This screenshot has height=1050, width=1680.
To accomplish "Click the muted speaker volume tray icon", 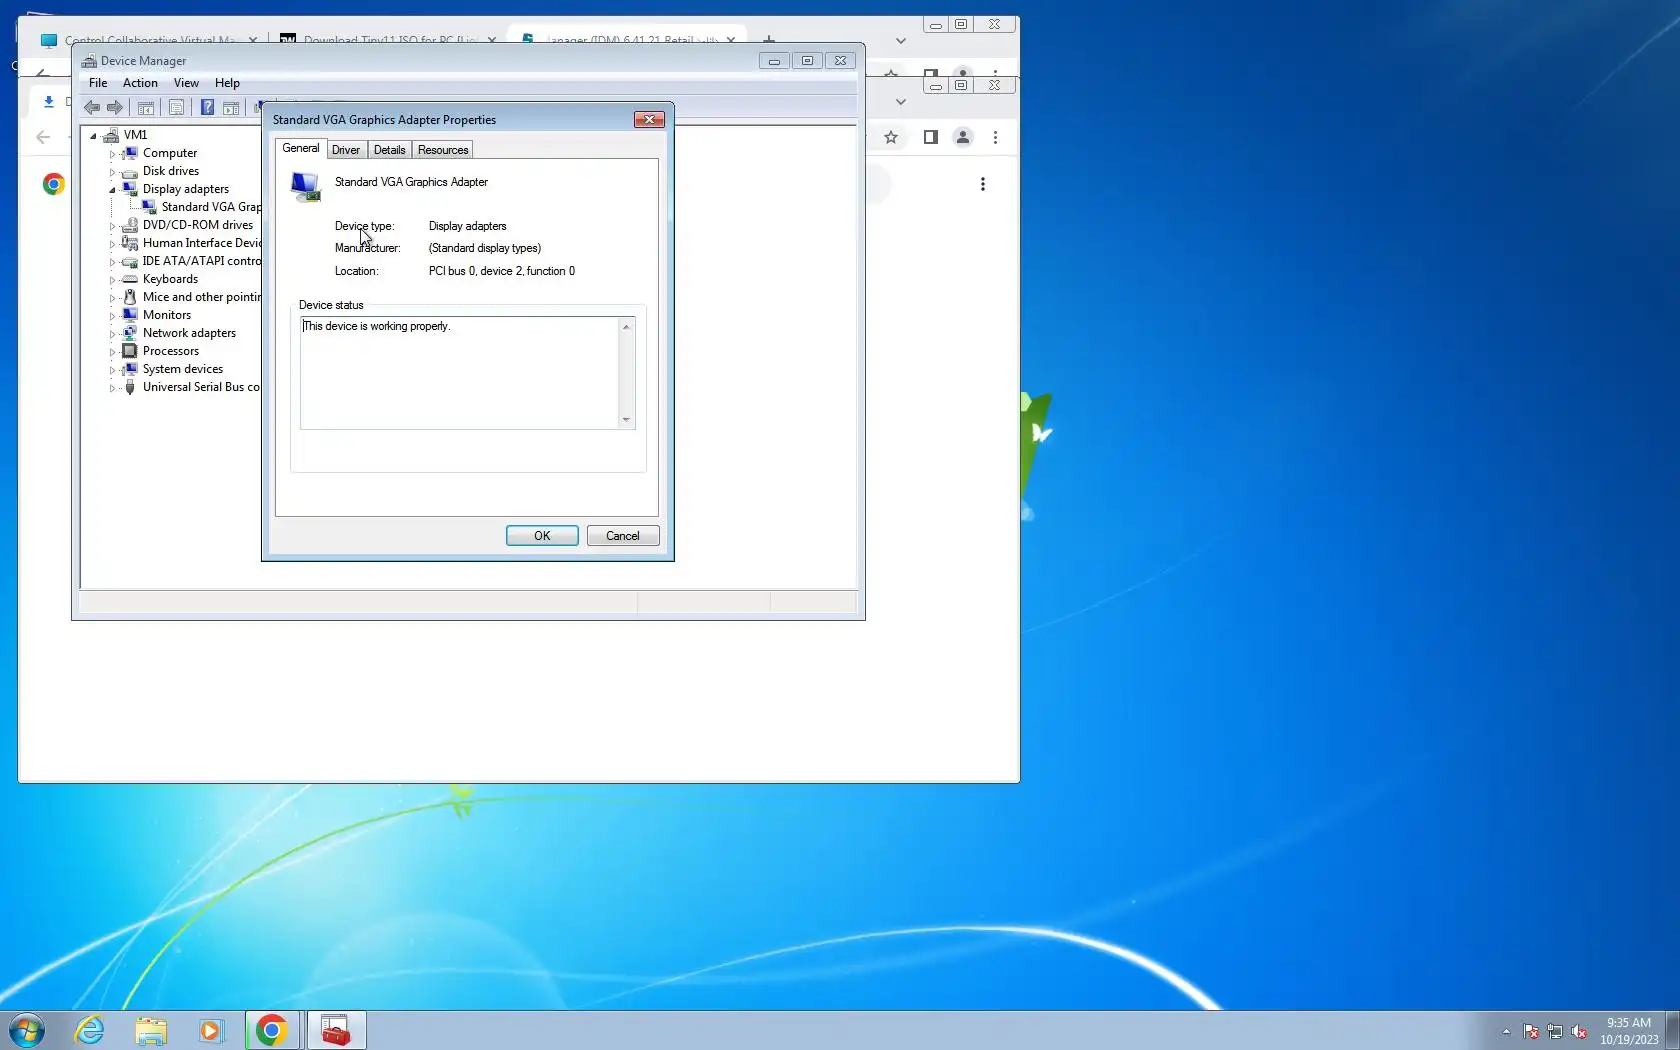I will (x=1579, y=1032).
